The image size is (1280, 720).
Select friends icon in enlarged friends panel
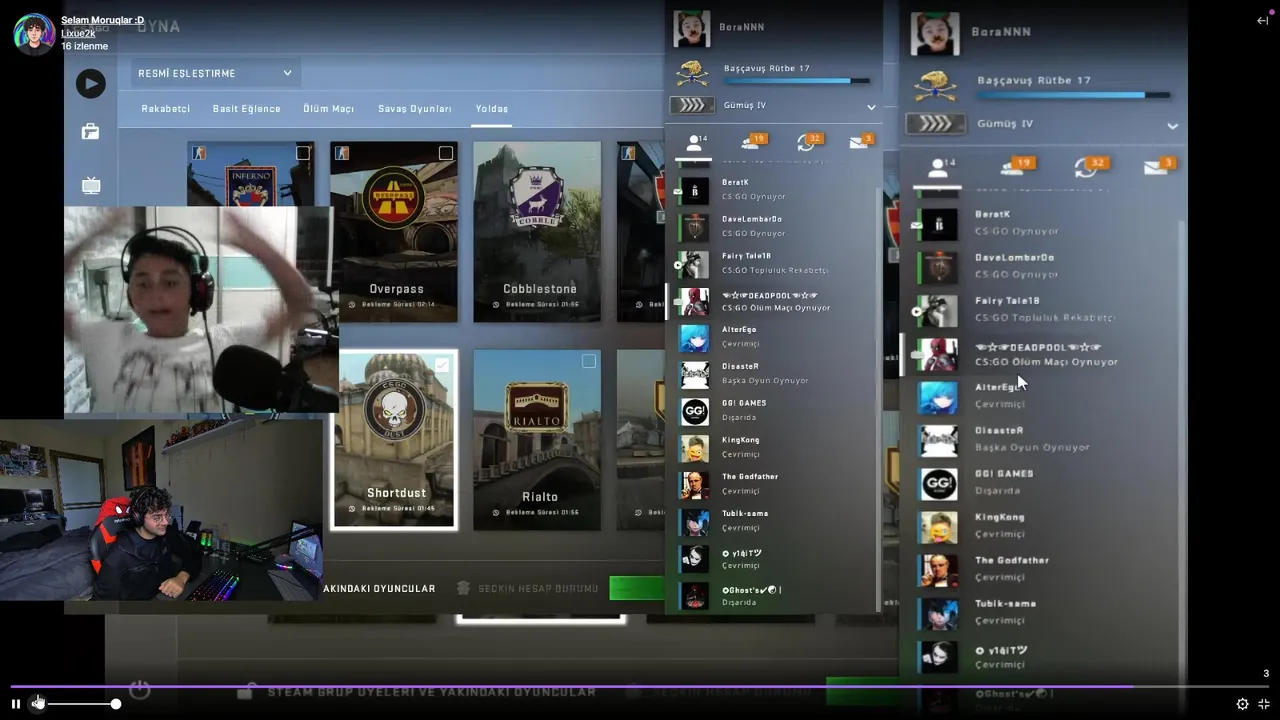click(938, 167)
